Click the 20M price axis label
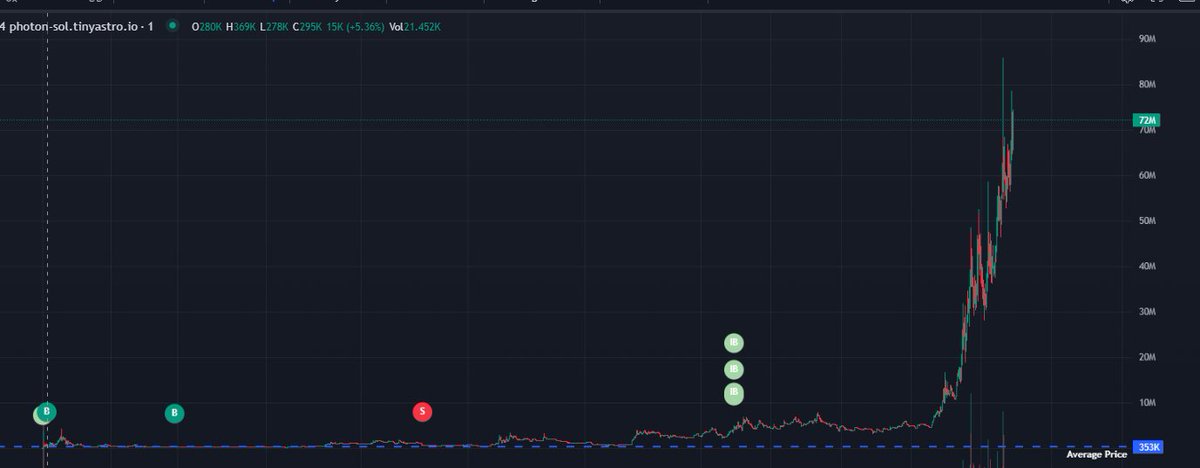 click(x=1147, y=358)
